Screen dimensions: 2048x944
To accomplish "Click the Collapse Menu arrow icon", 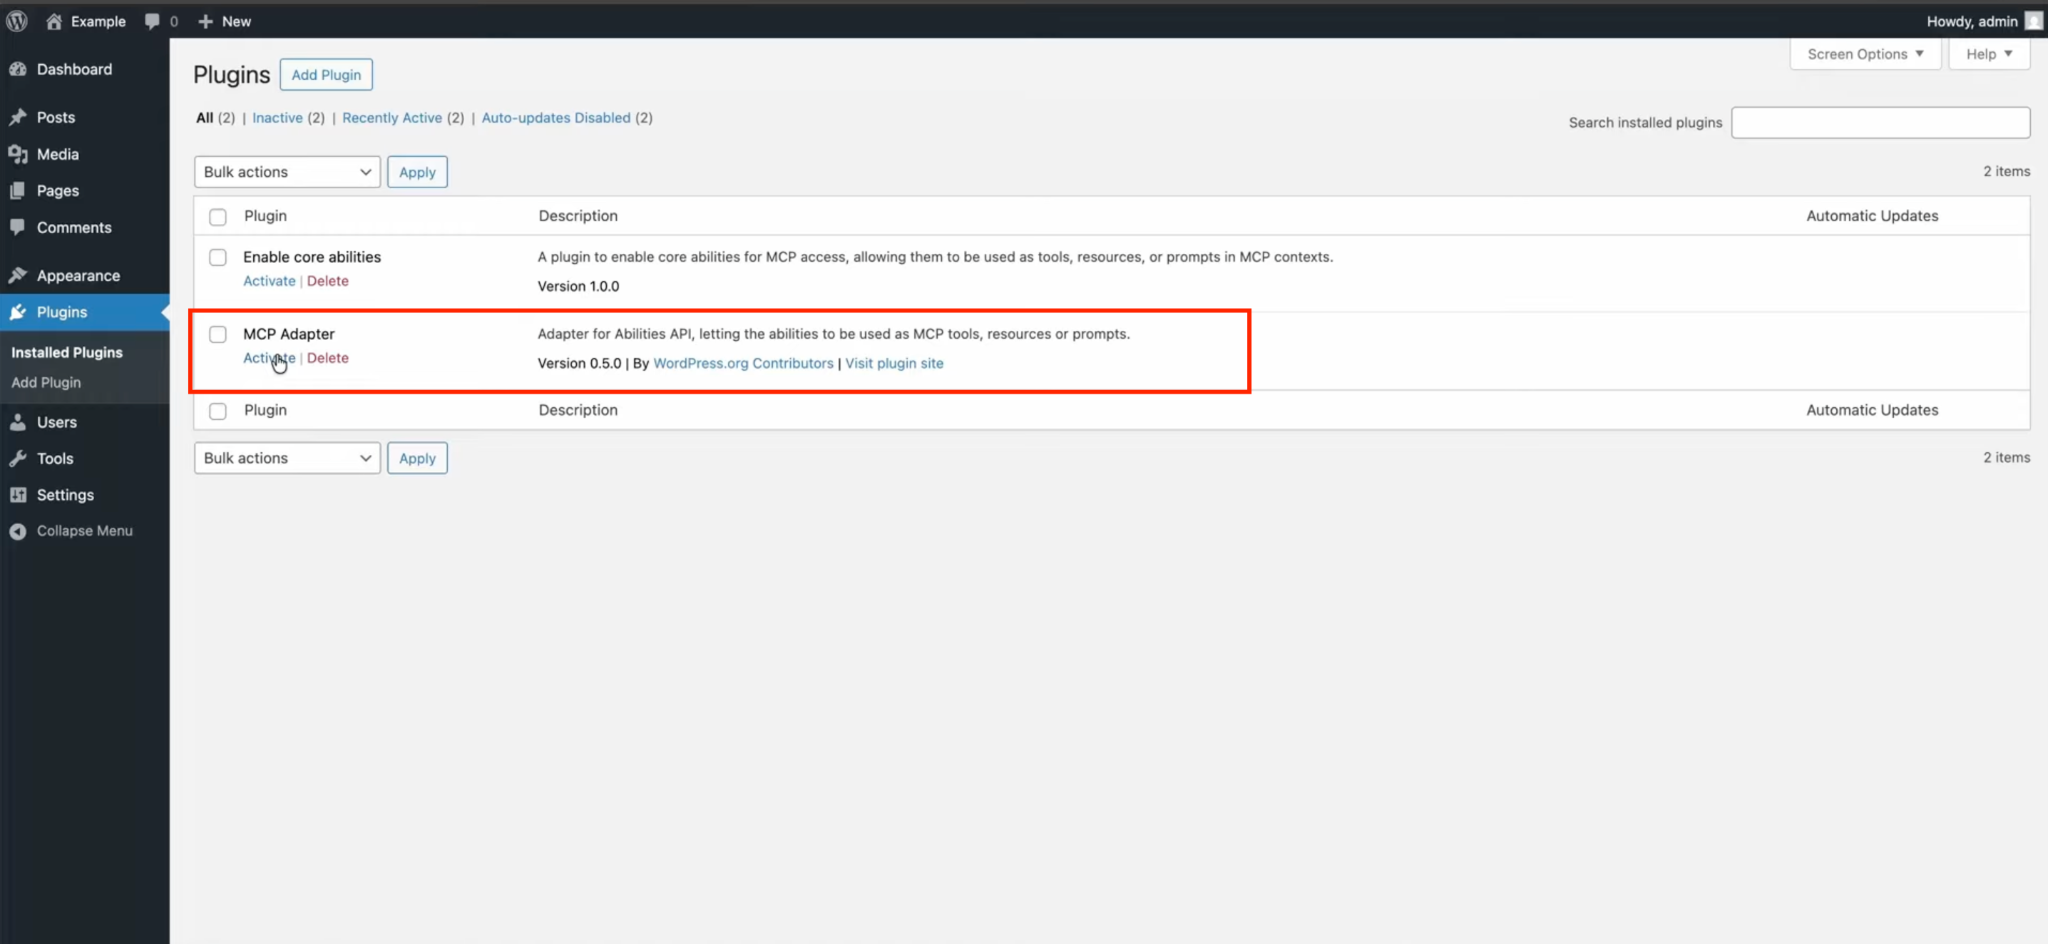I will (x=18, y=531).
